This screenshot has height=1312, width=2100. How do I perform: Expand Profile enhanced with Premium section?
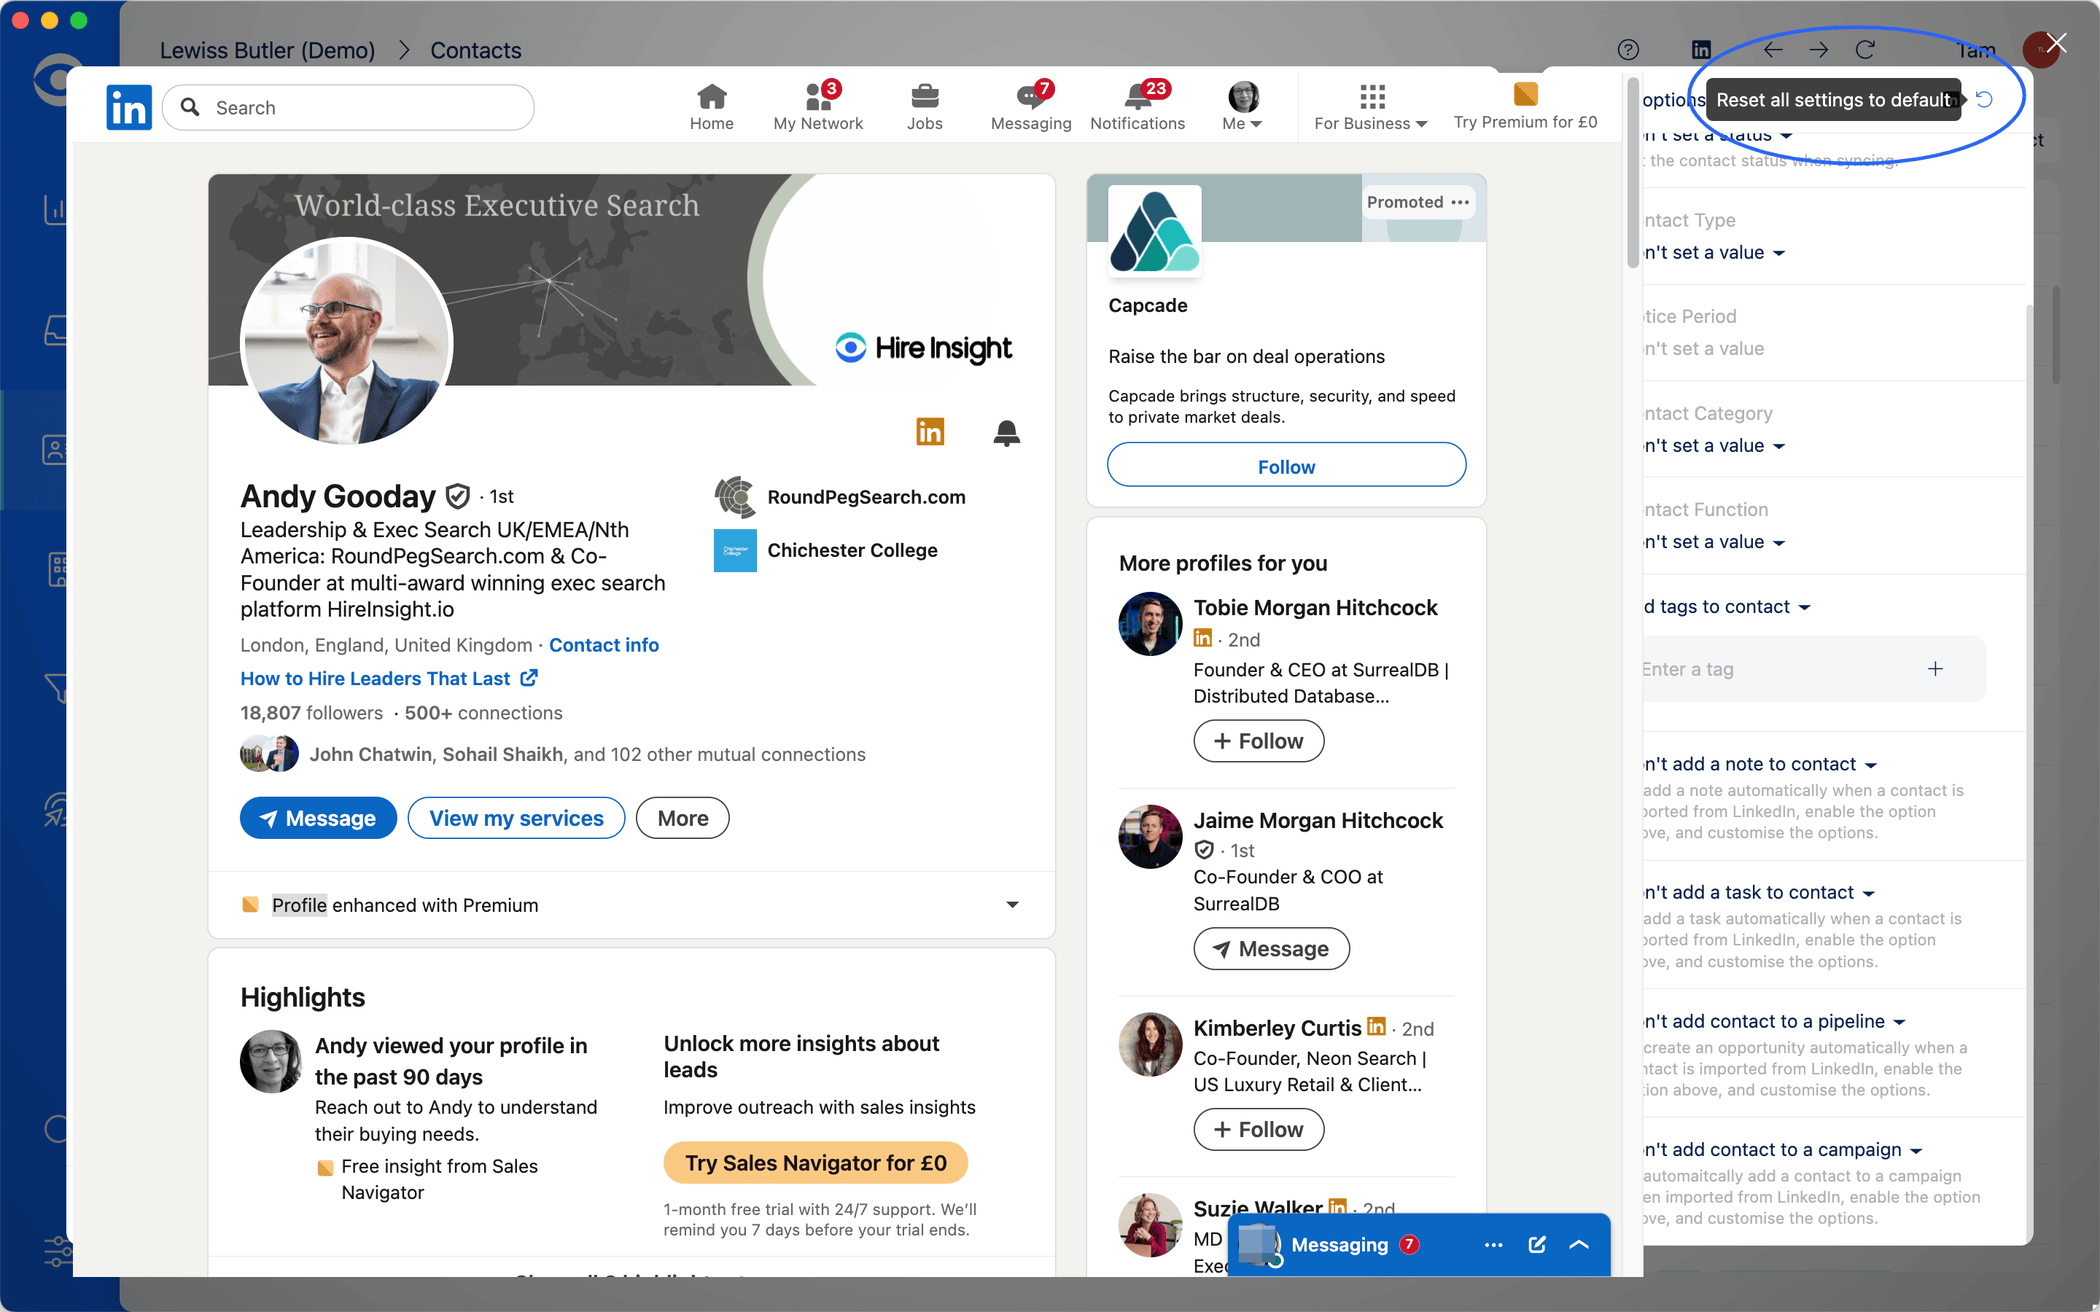[x=1012, y=905]
